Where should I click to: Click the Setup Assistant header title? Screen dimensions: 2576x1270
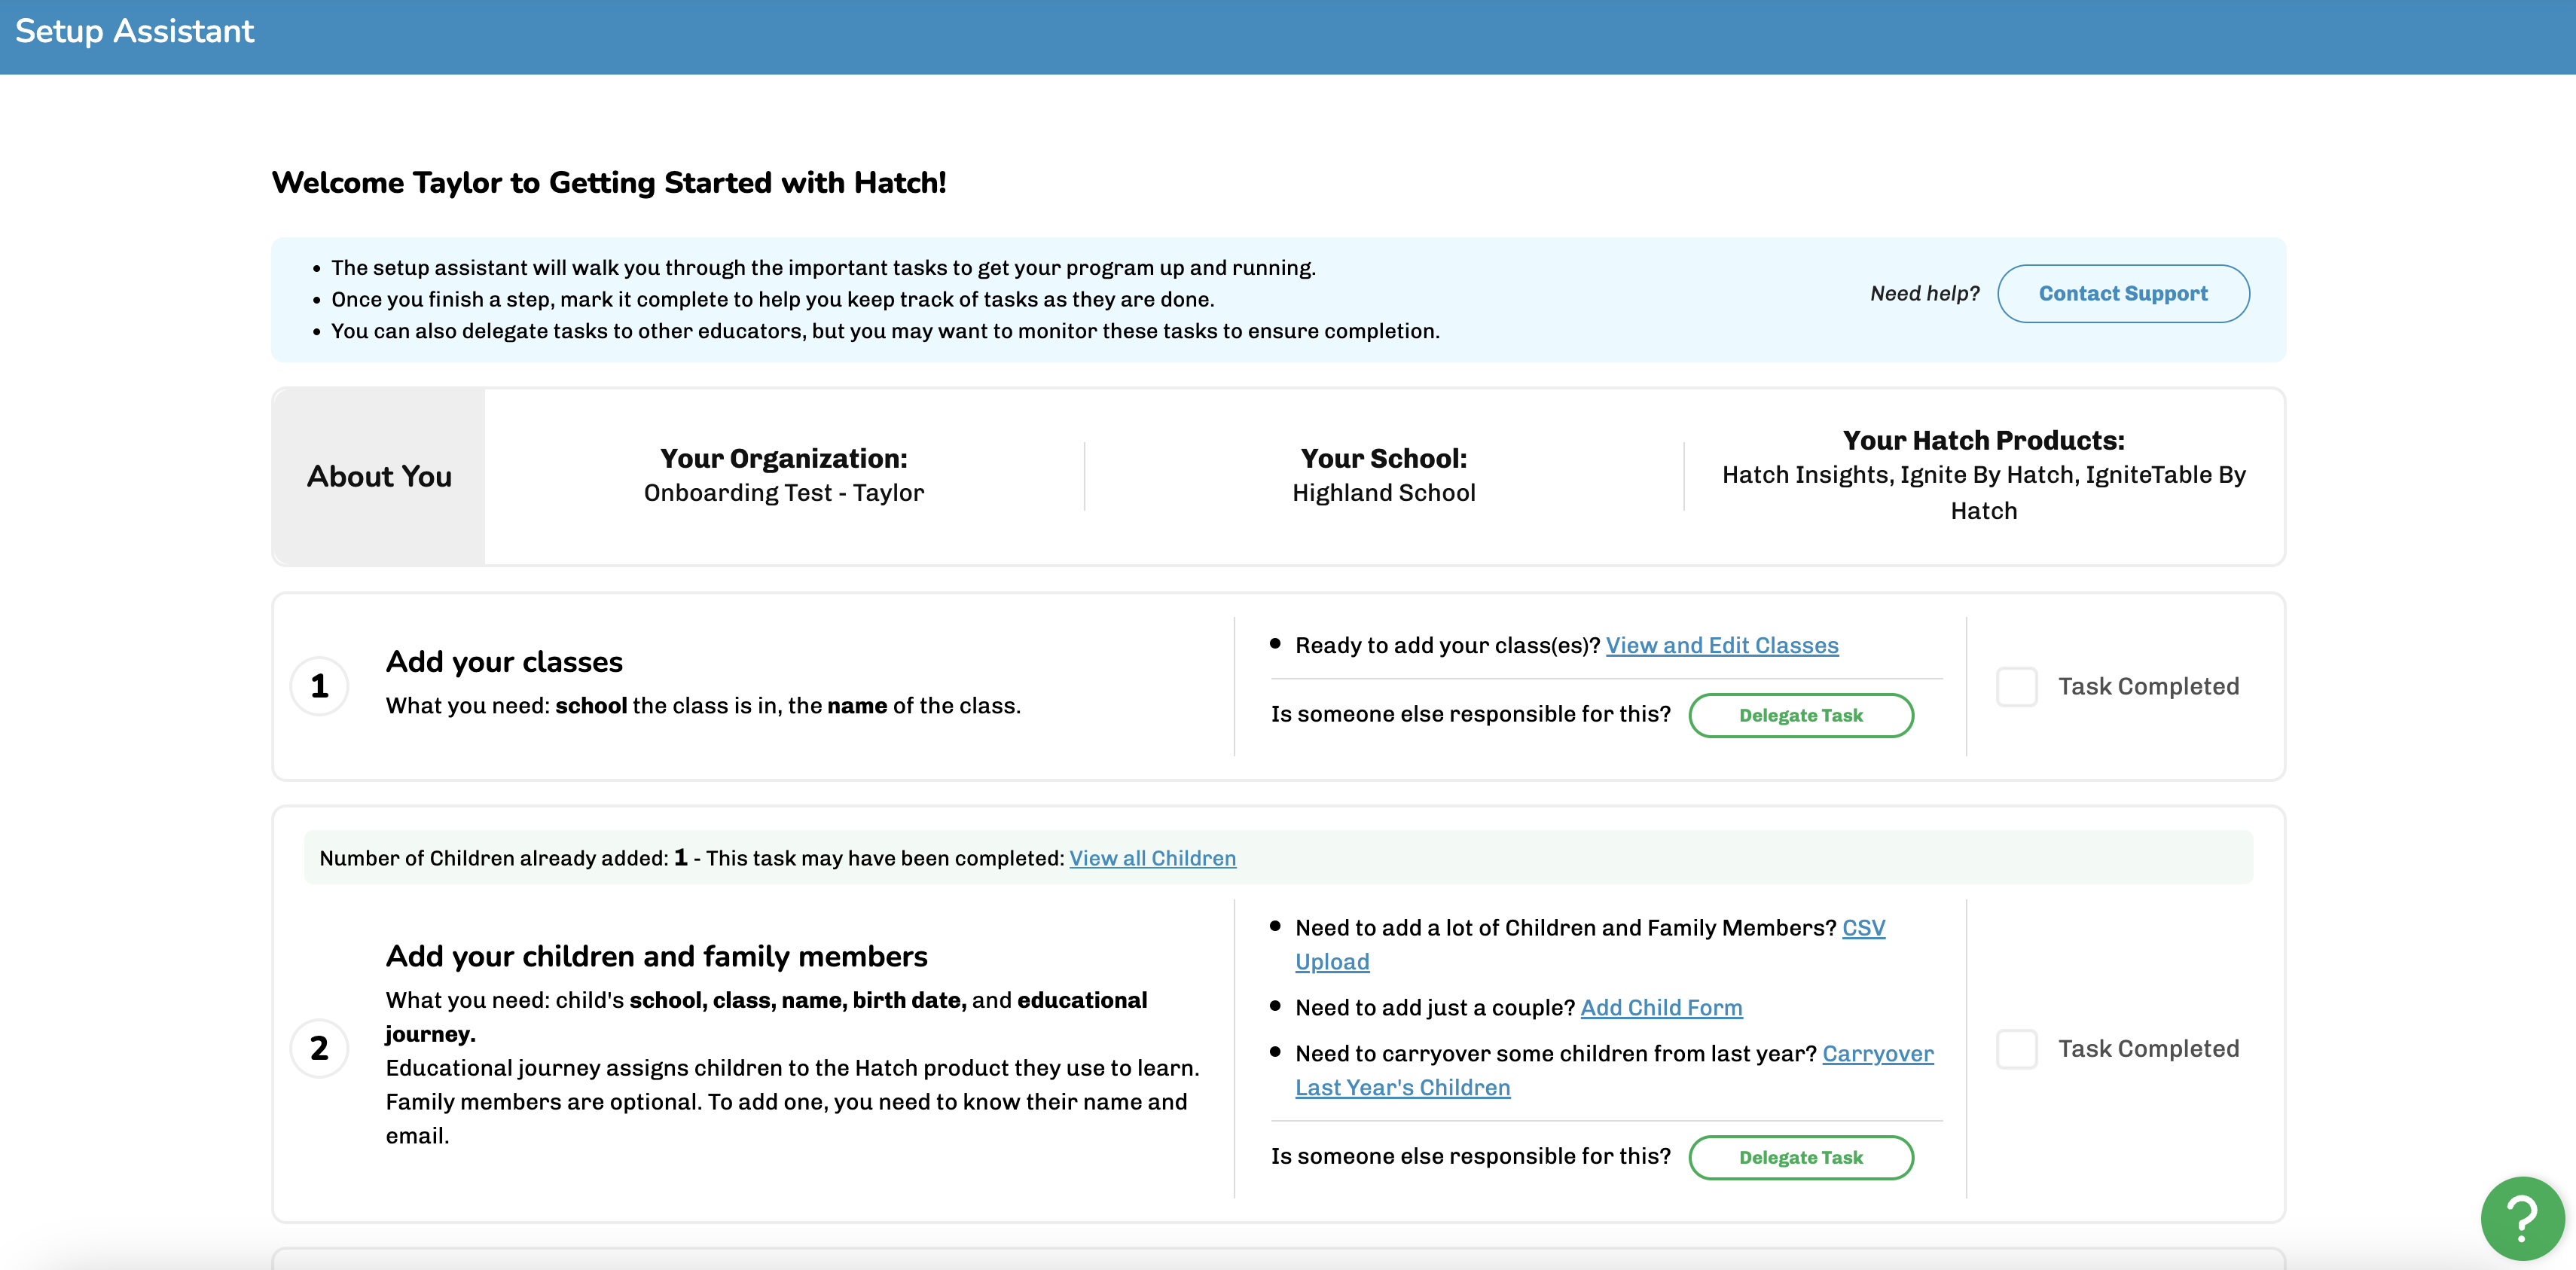point(135,31)
